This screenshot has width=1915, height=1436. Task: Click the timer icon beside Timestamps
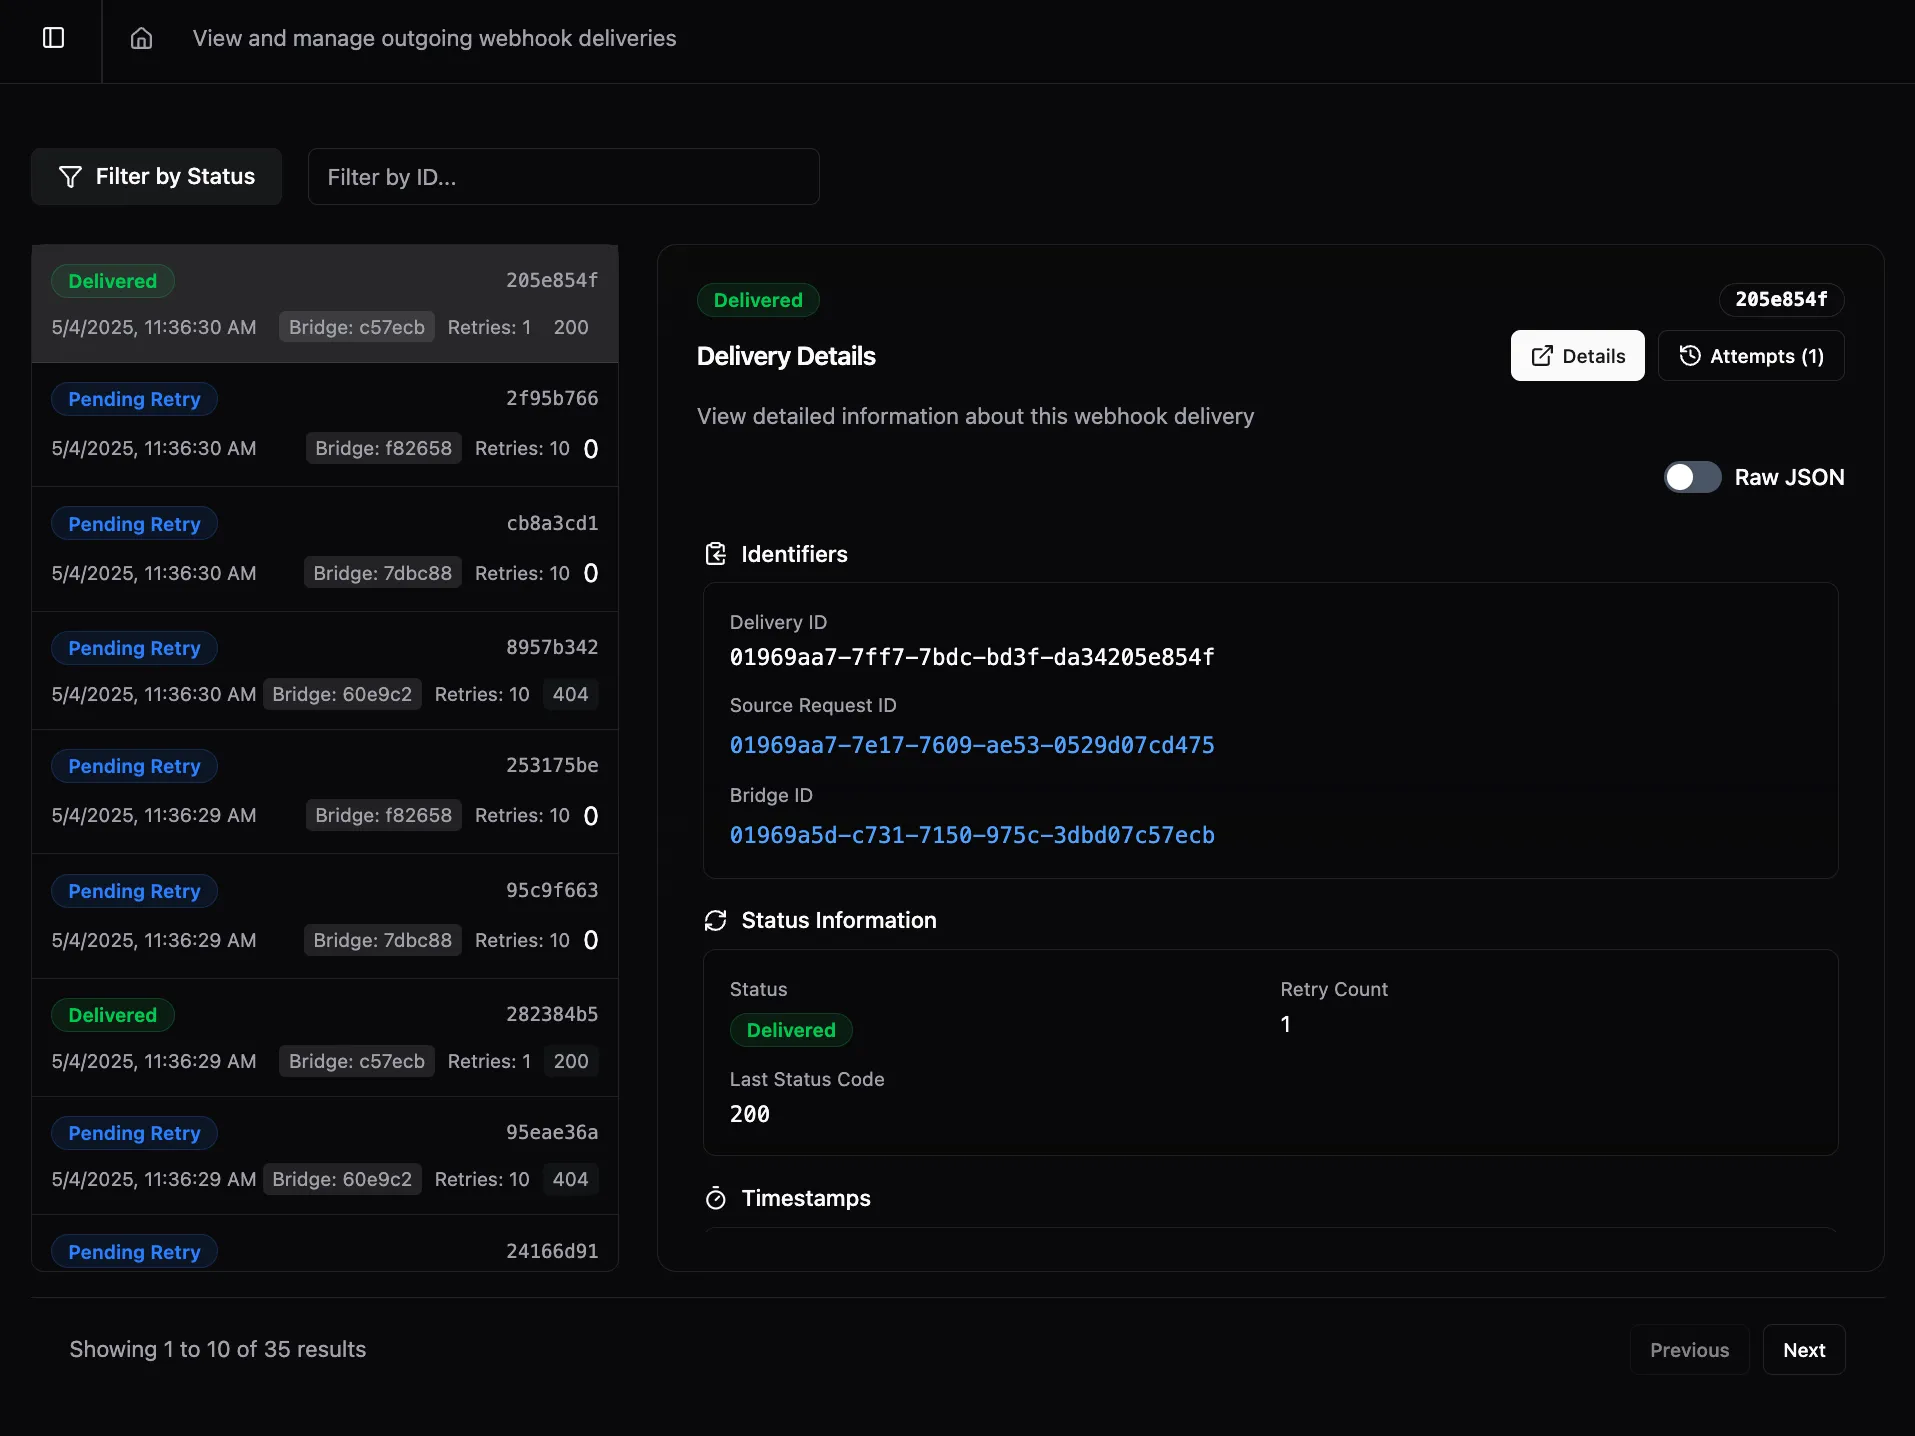pyautogui.click(x=715, y=1197)
